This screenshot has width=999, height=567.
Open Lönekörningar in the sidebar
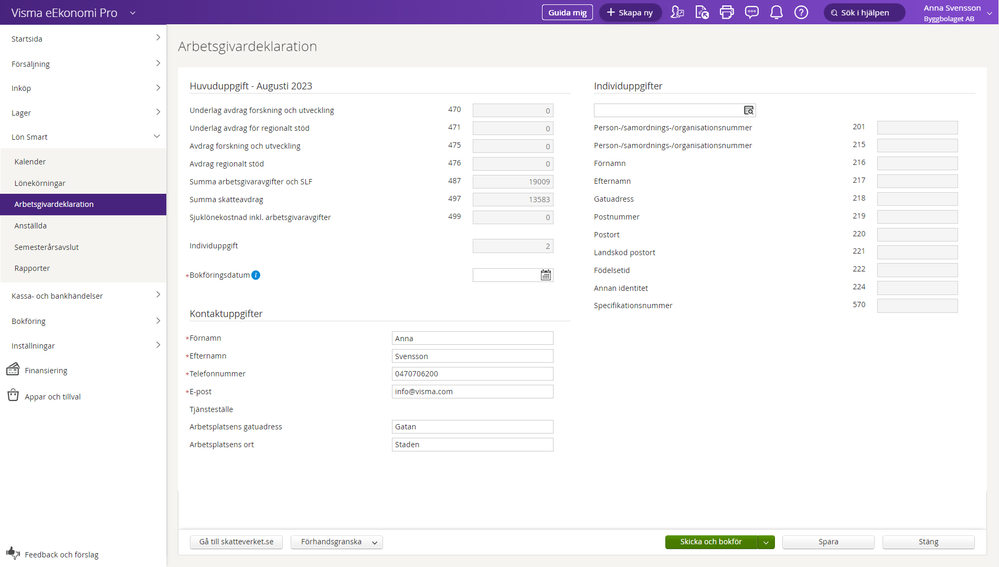point(40,183)
